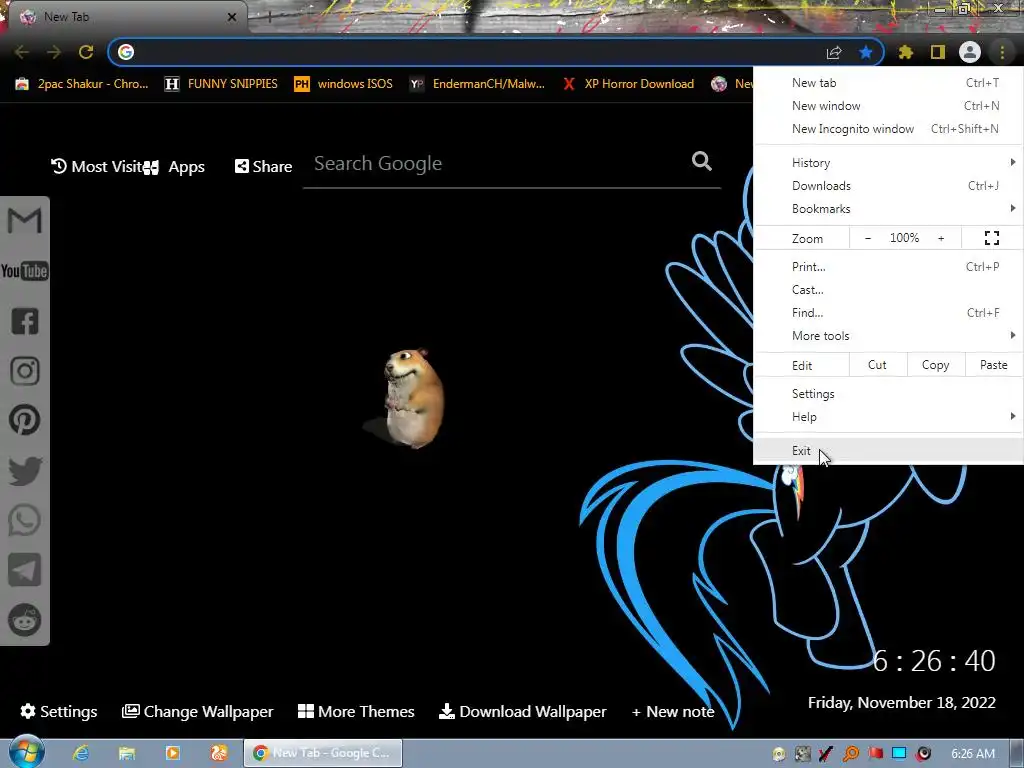Image resolution: width=1024 pixels, height=768 pixels.
Task: Open EndermanCH/Malw... bookmark
Action: (477, 84)
